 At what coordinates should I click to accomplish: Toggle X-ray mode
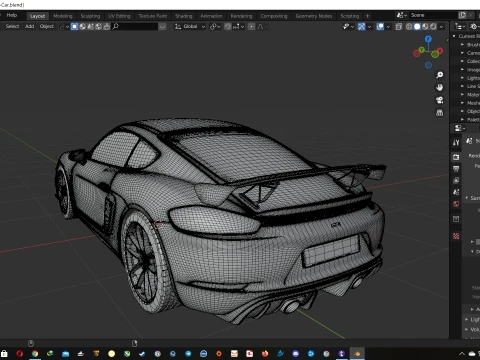click(399, 26)
